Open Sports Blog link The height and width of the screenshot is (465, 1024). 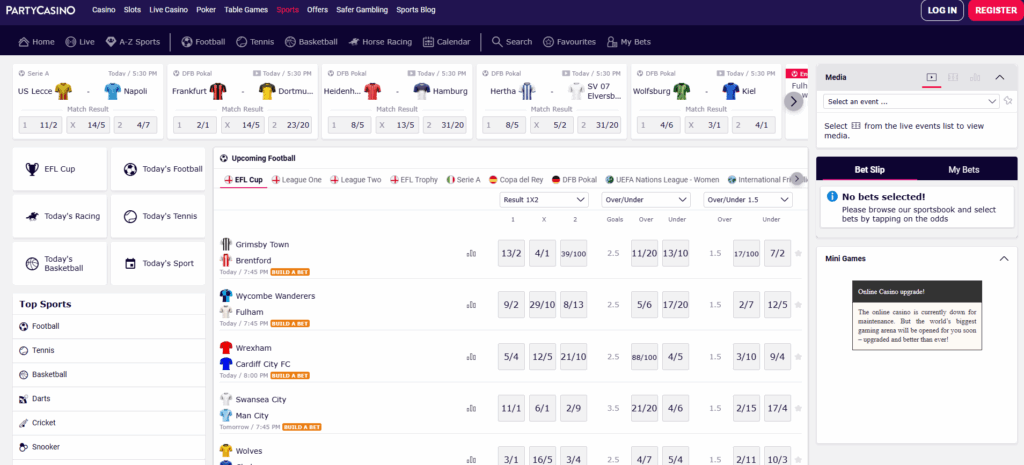416,10
